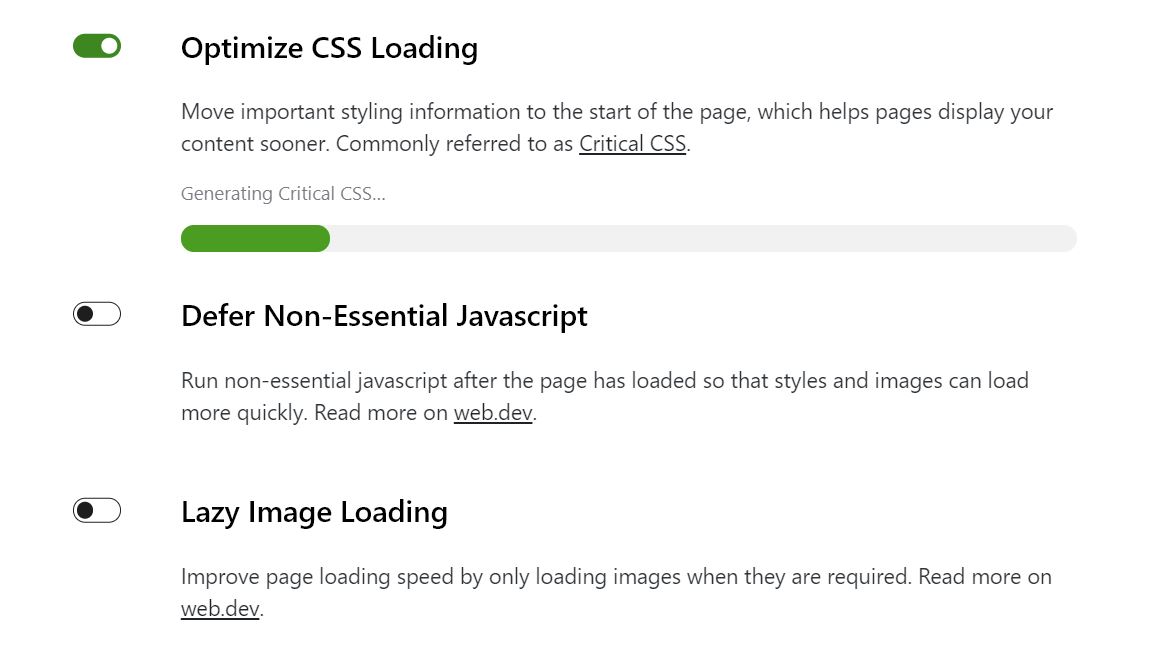
Task: Turn off the Optimize CSS Loading switch
Action: pos(97,46)
